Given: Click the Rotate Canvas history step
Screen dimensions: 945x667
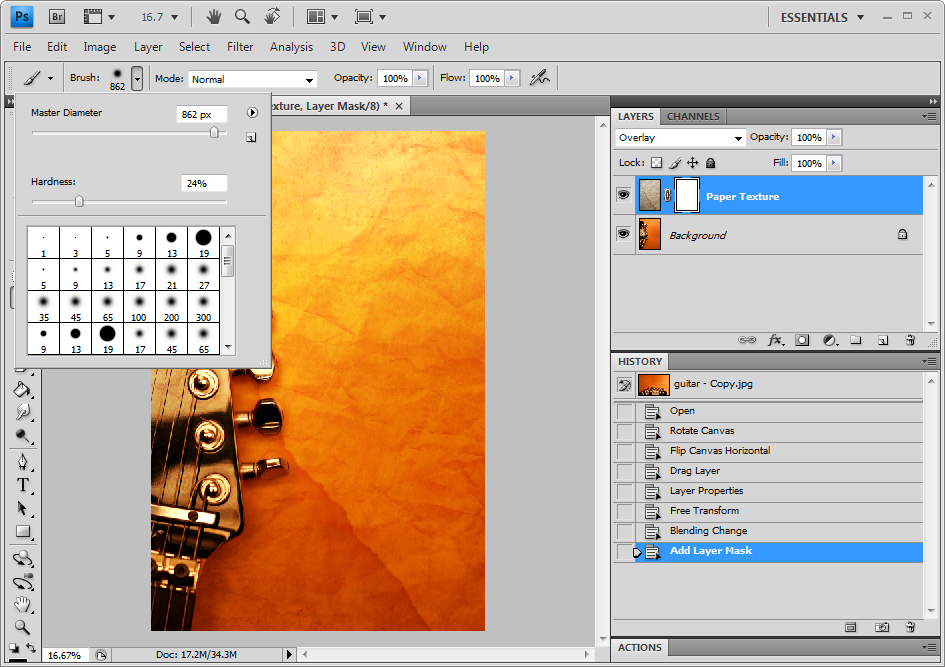Looking at the screenshot, I should 702,431.
